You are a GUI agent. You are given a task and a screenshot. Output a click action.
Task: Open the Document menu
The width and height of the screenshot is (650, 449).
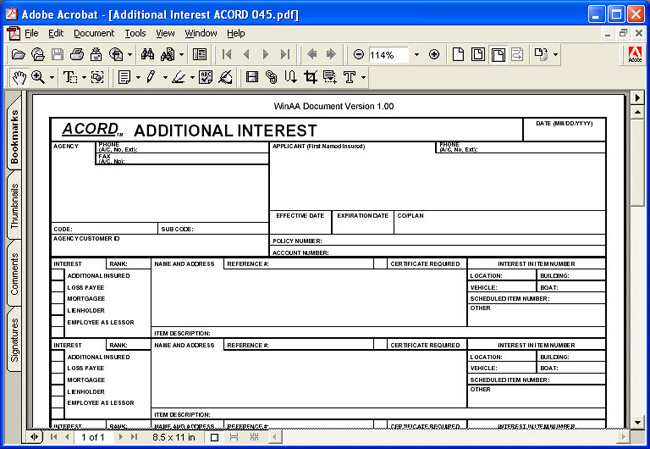tap(94, 33)
